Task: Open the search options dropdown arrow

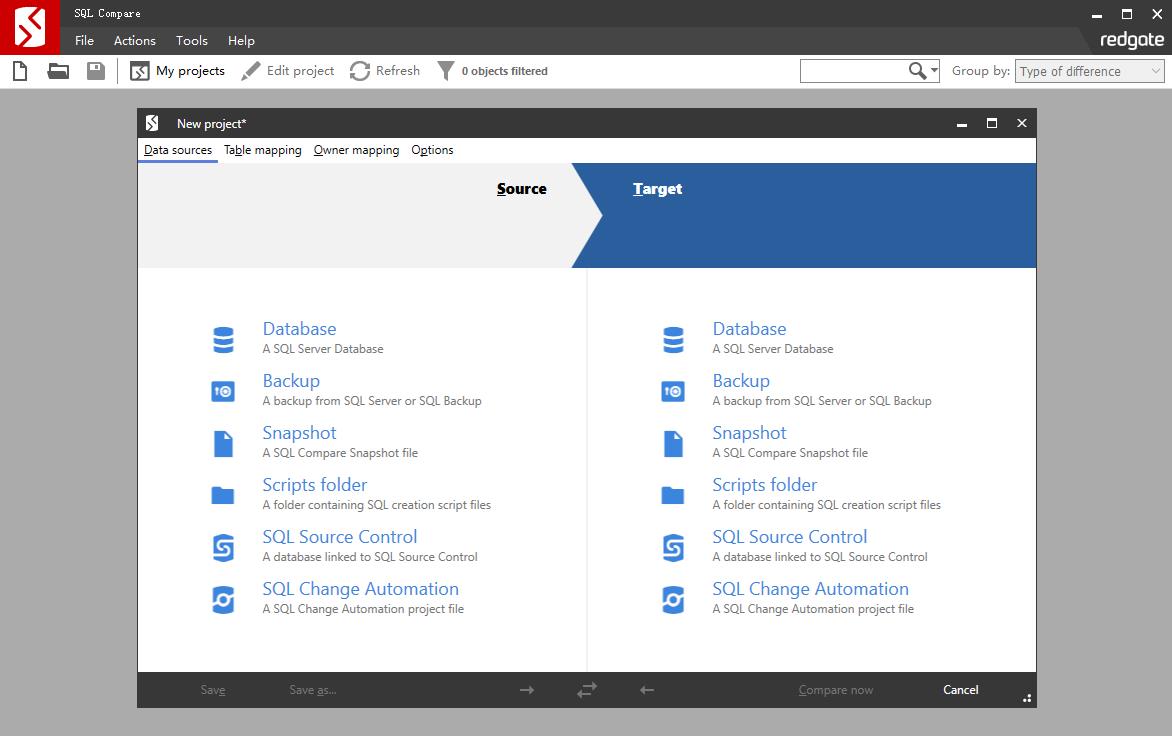Action: (934, 71)
